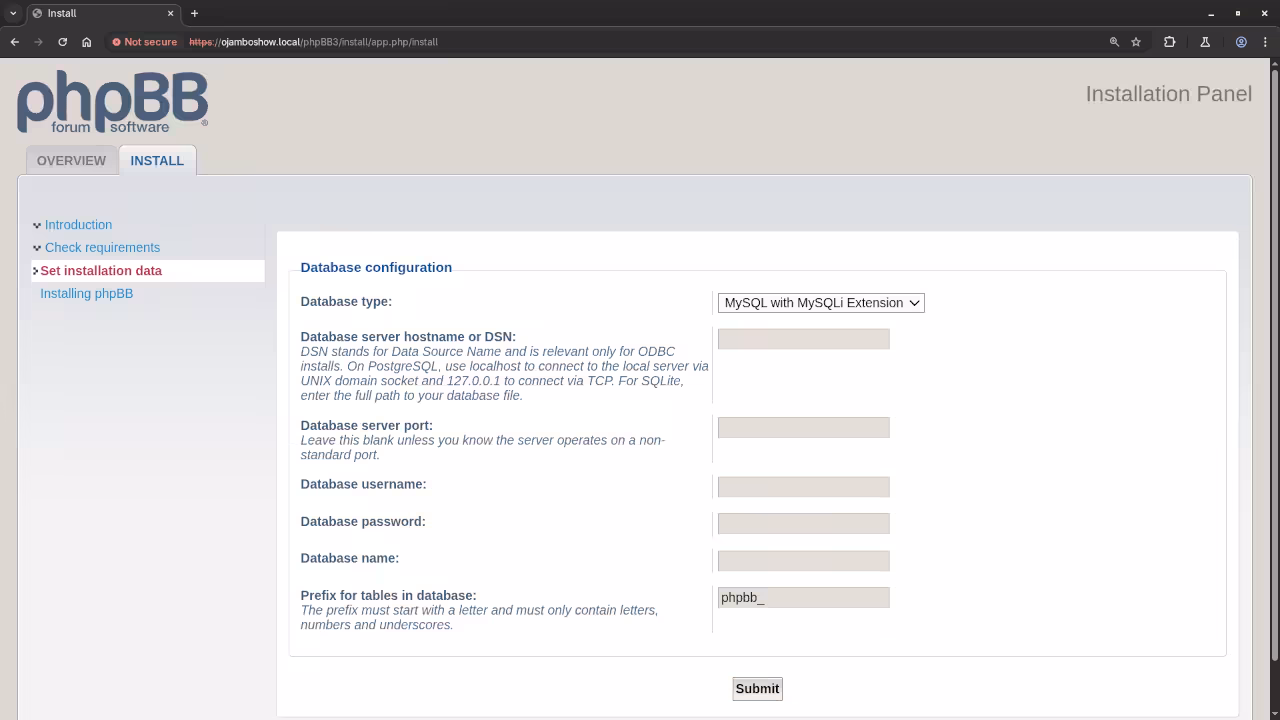1280x720 pixels.
Task: Open a new browser tab
Action: click(194, 13)
